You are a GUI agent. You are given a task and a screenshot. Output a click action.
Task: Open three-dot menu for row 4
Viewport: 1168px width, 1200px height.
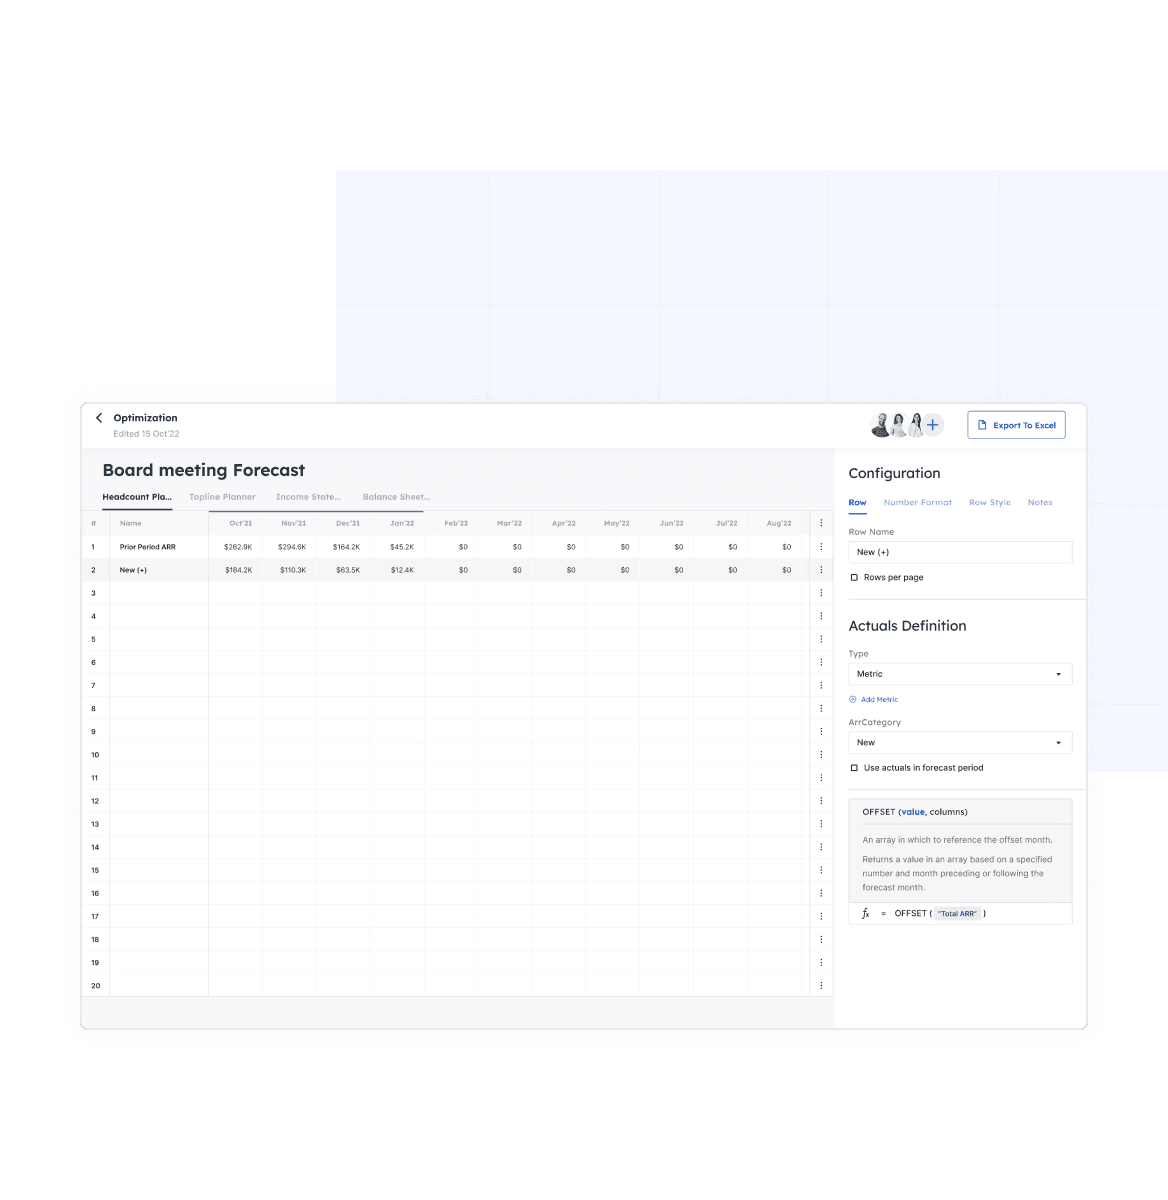[821, 616]
